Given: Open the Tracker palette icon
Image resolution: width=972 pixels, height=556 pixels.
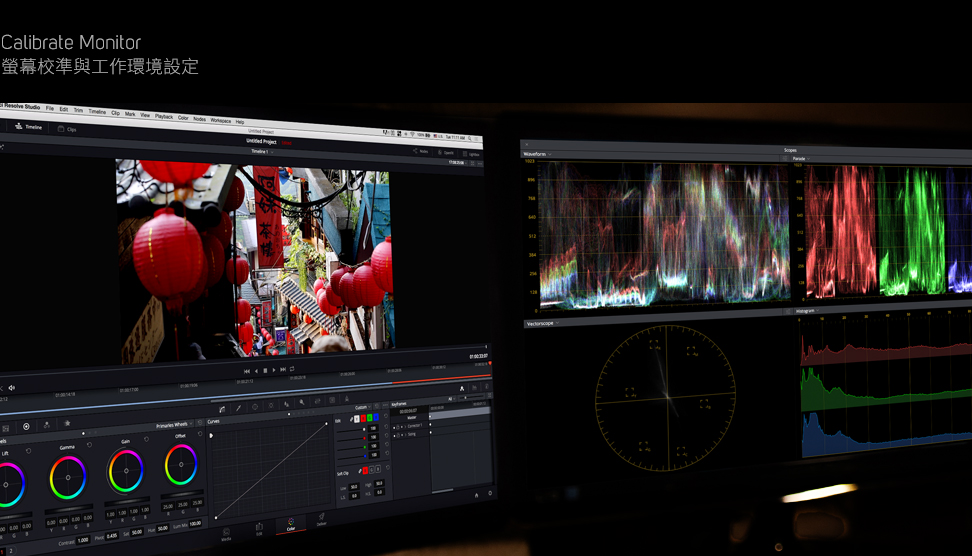Looking at the screenshot, I should (x=270, y=405).
